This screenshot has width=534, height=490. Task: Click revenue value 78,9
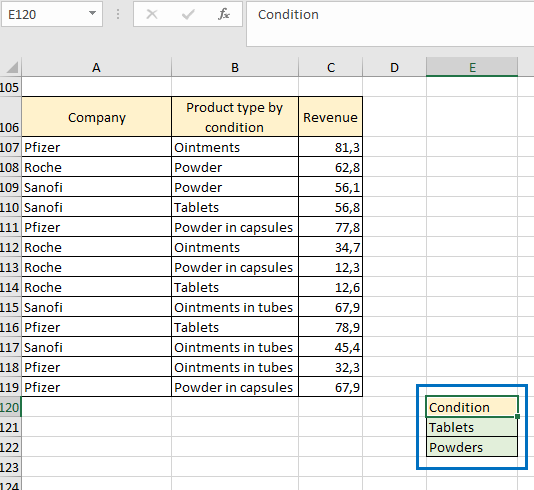pyautogui.click(x=330, y=327)
